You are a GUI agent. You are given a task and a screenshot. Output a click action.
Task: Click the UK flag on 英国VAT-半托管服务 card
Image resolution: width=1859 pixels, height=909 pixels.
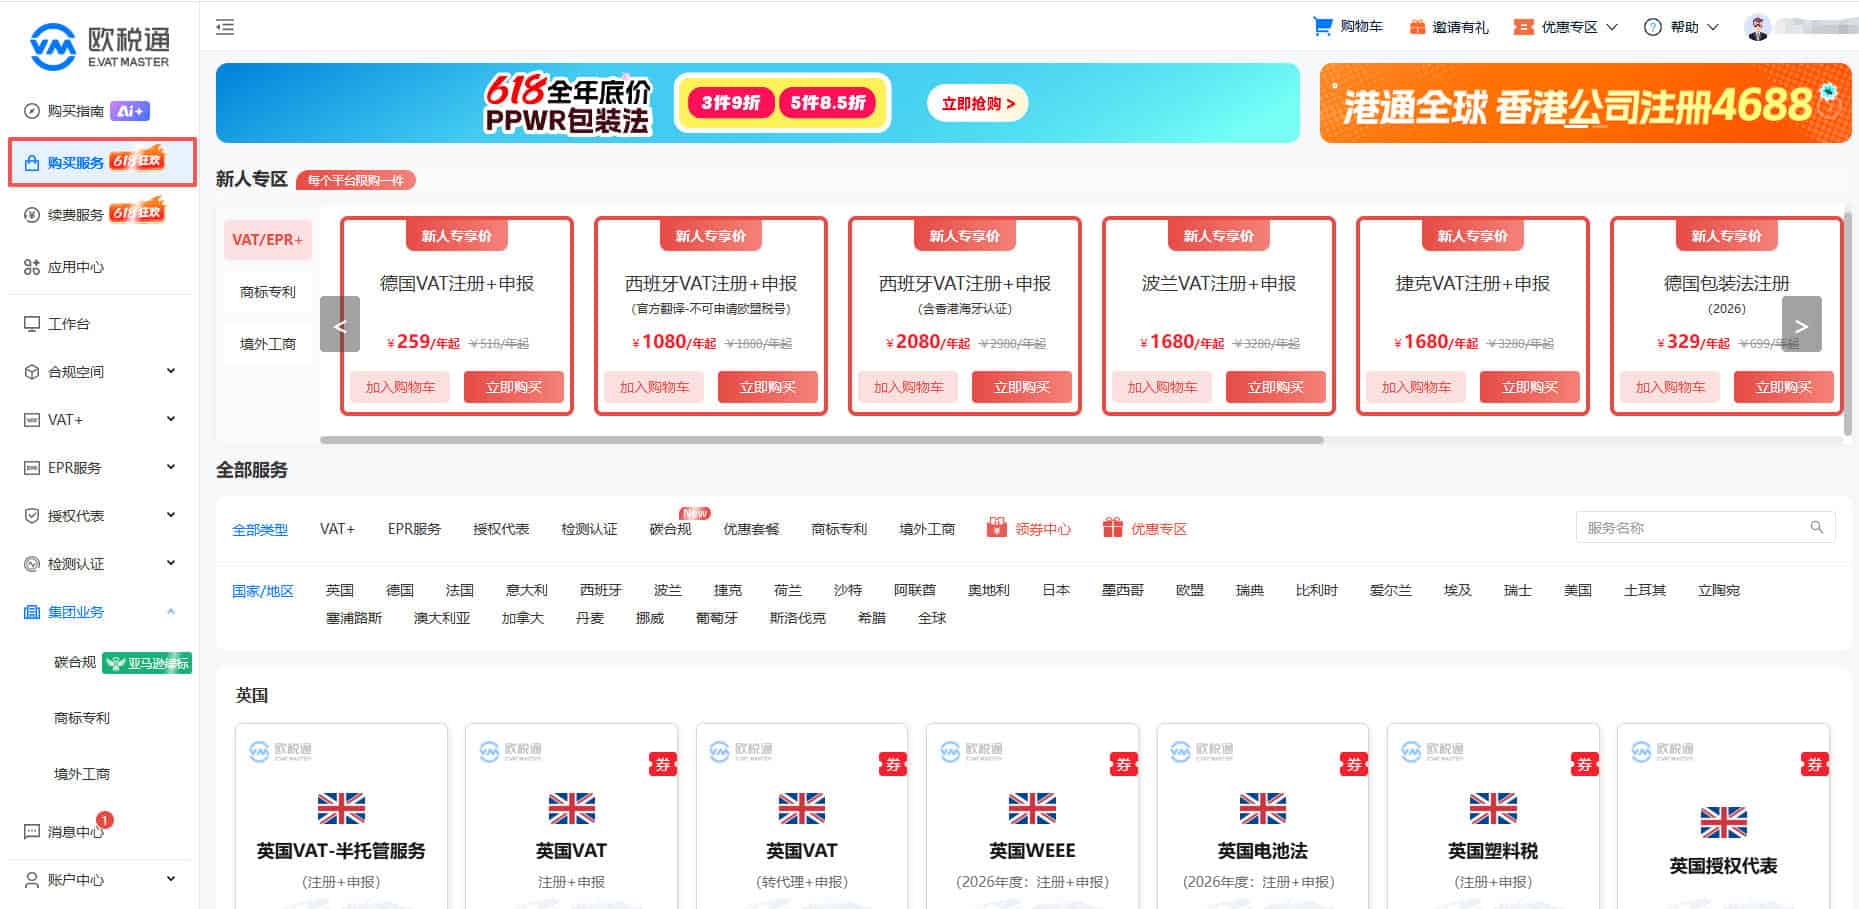341,808
